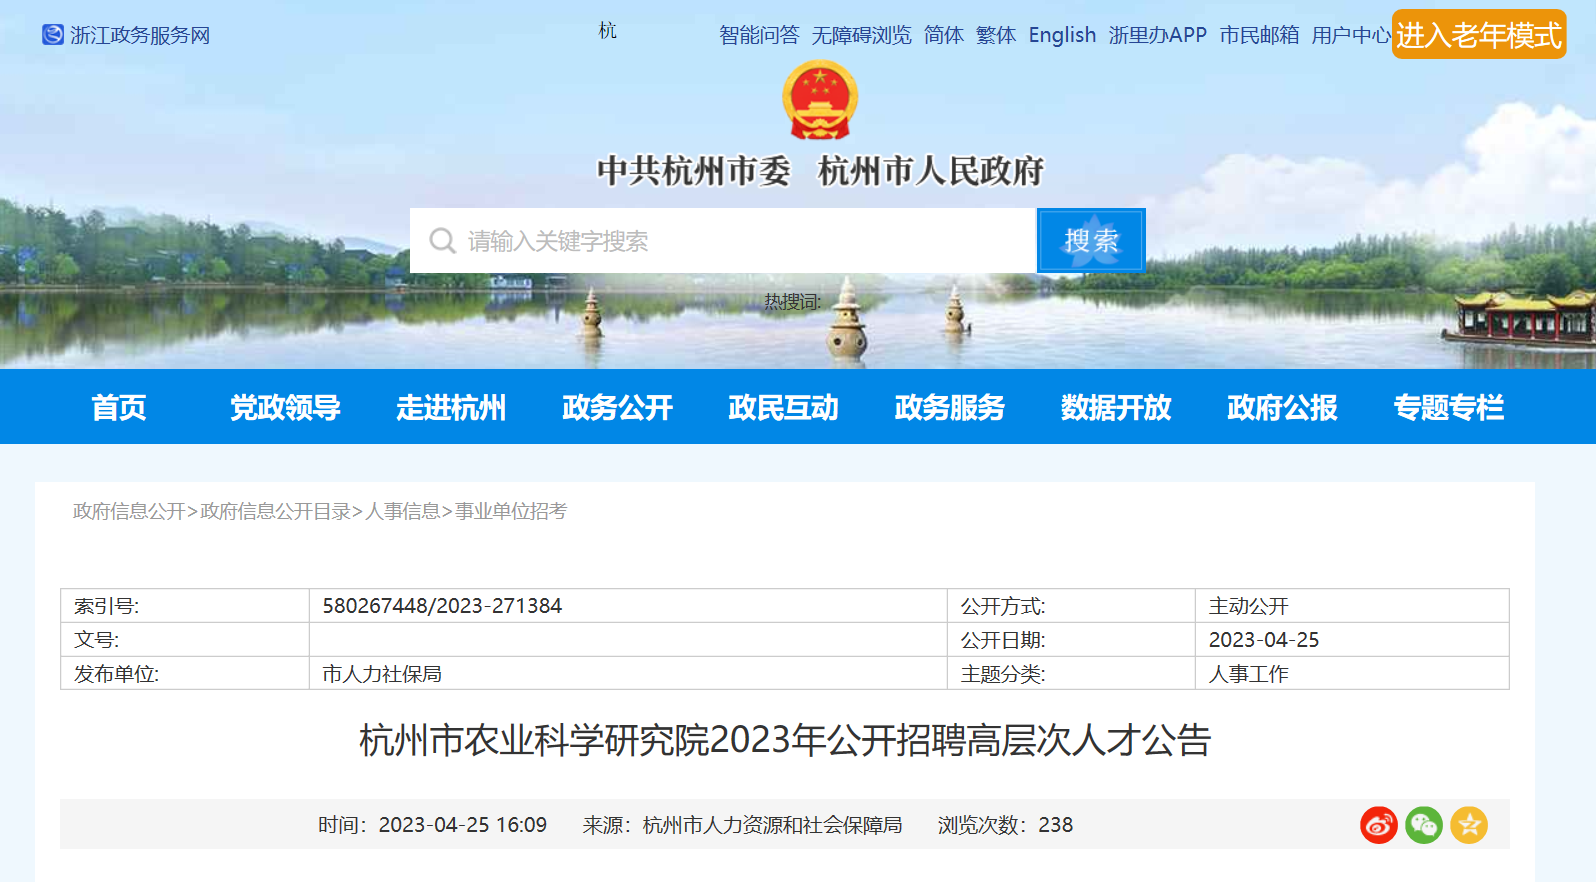Image resolution: width=1596 pixels, height=882 pixels.
Task: Open the 浙江政务服务网 link
Action: coord(140,35)
